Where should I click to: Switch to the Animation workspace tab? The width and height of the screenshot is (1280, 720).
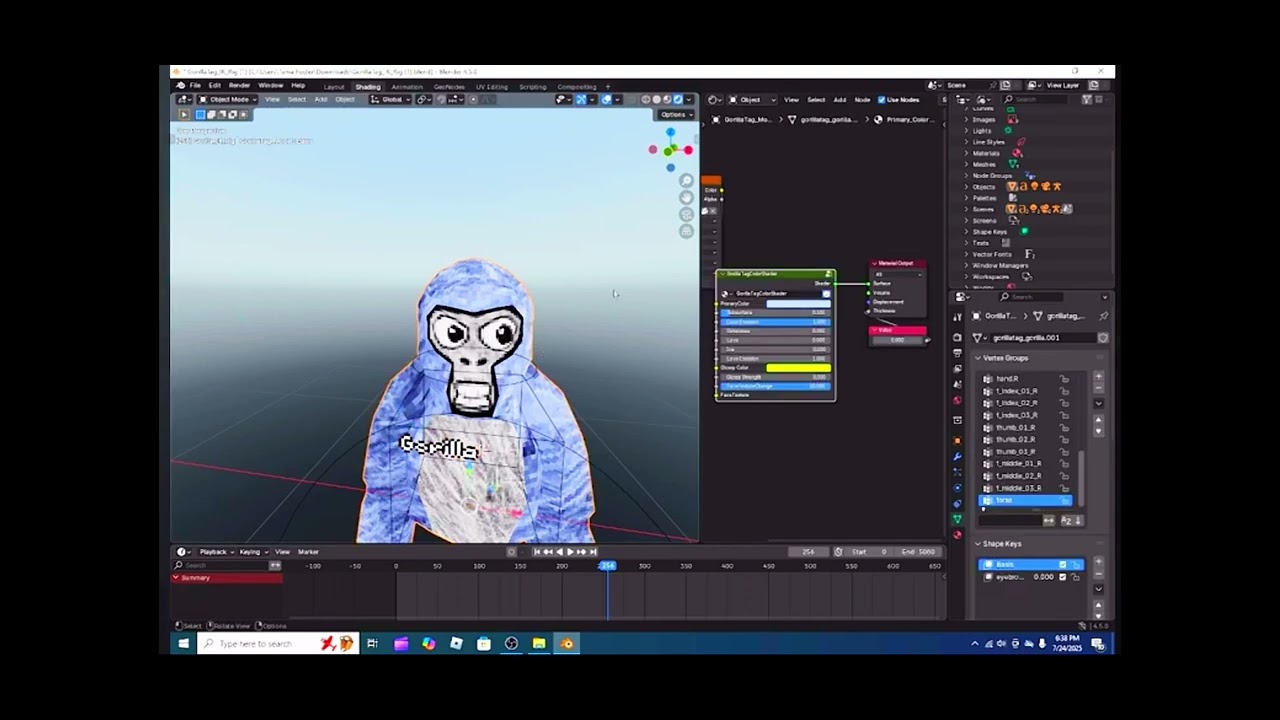(x=407, y=87)
